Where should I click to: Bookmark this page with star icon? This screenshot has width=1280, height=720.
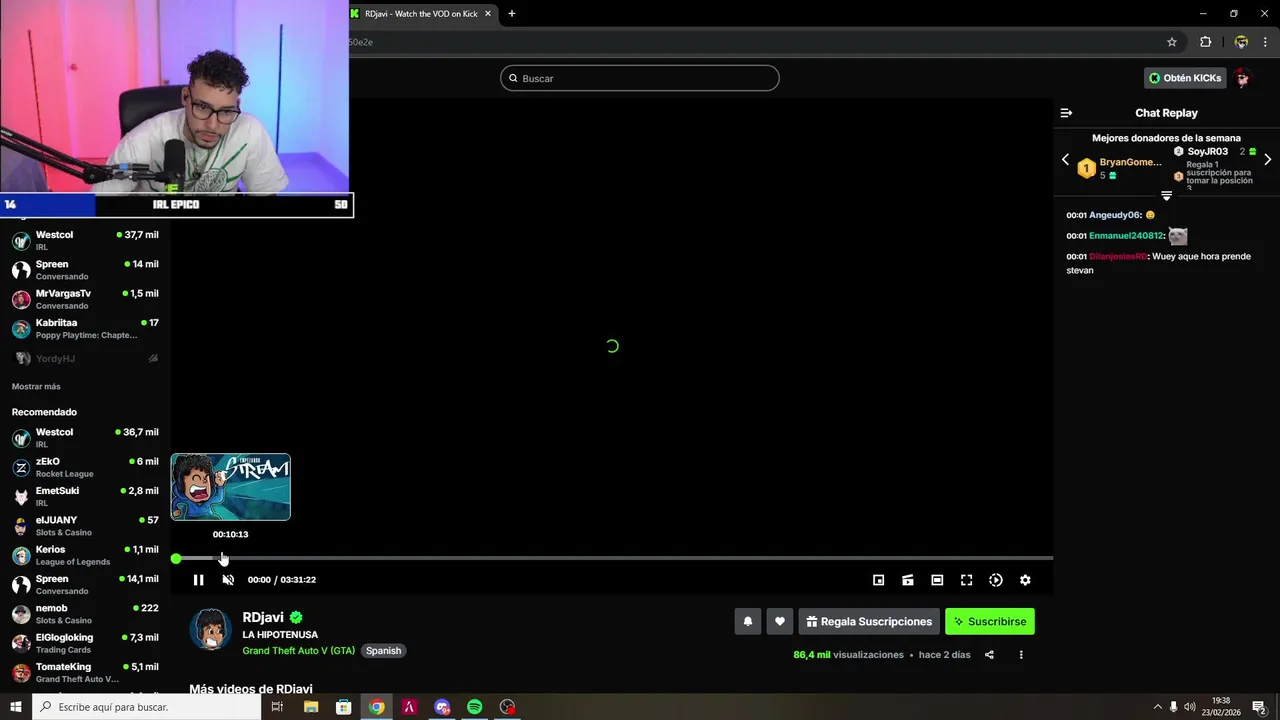[x=1172, y=42]
